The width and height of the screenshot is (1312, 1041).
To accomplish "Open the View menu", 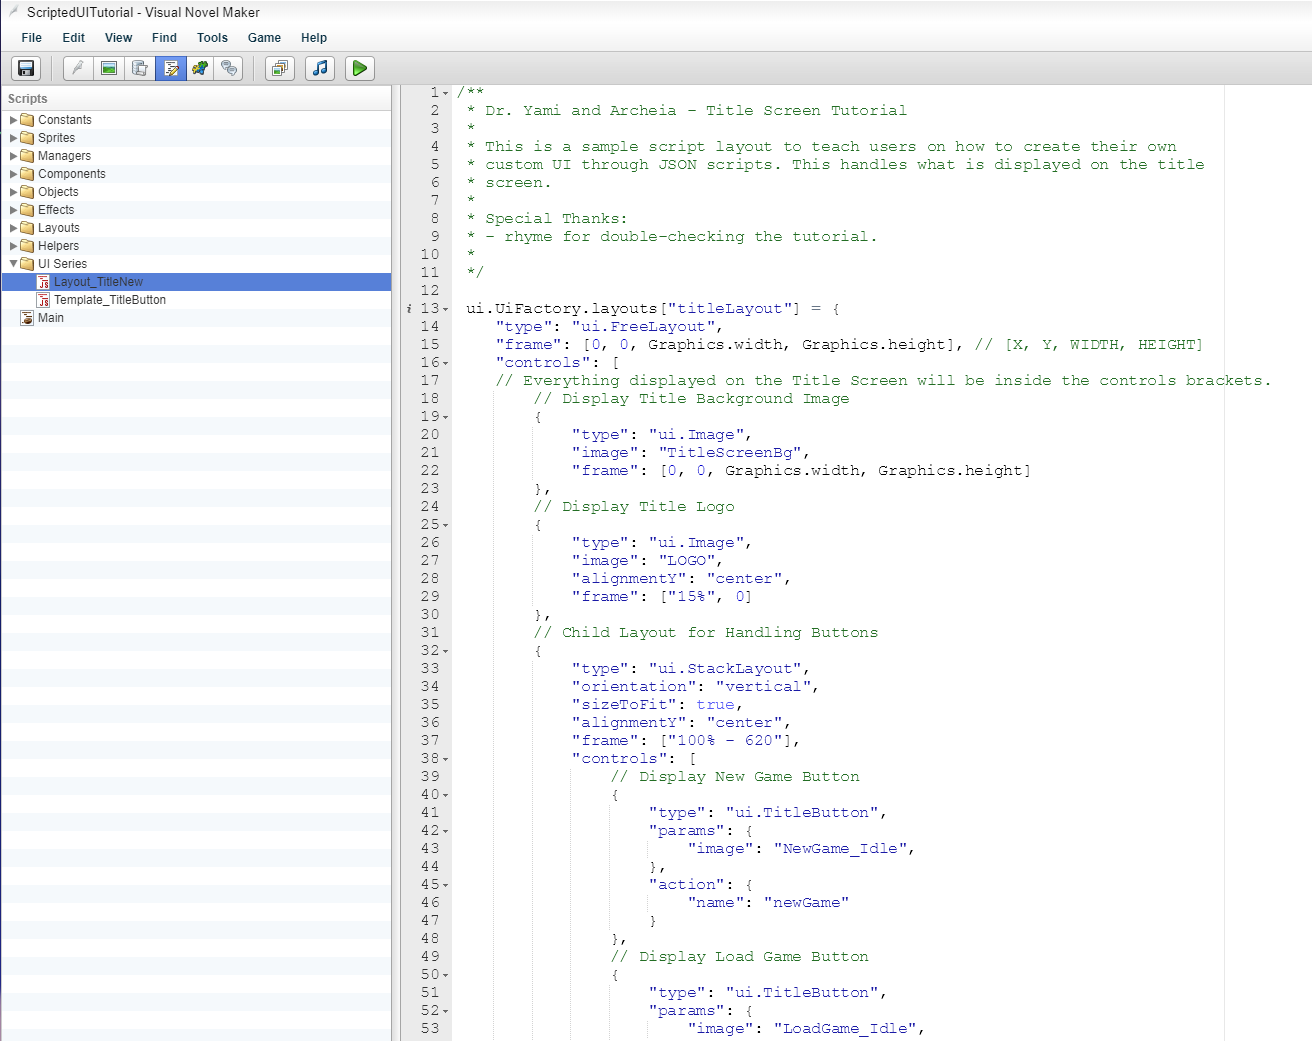I will tap(119, 38).
